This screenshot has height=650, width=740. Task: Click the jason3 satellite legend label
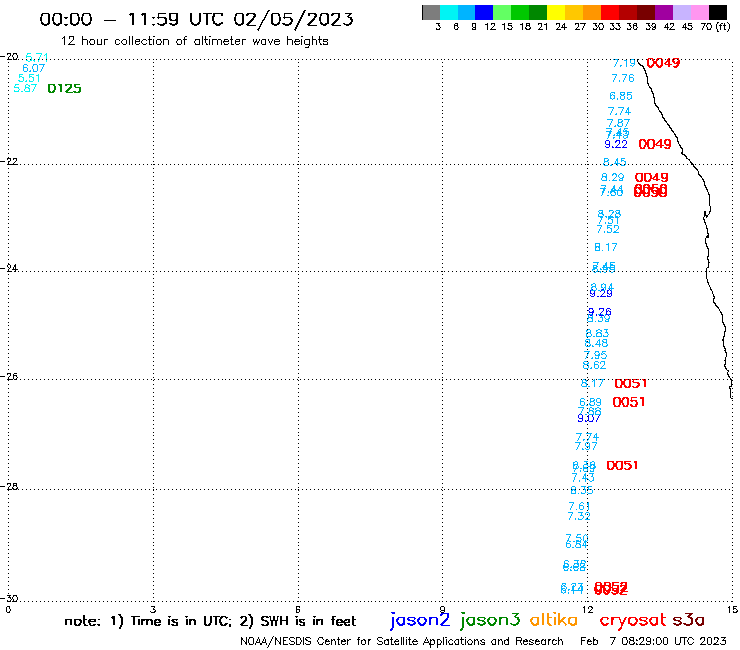(490, 620)
